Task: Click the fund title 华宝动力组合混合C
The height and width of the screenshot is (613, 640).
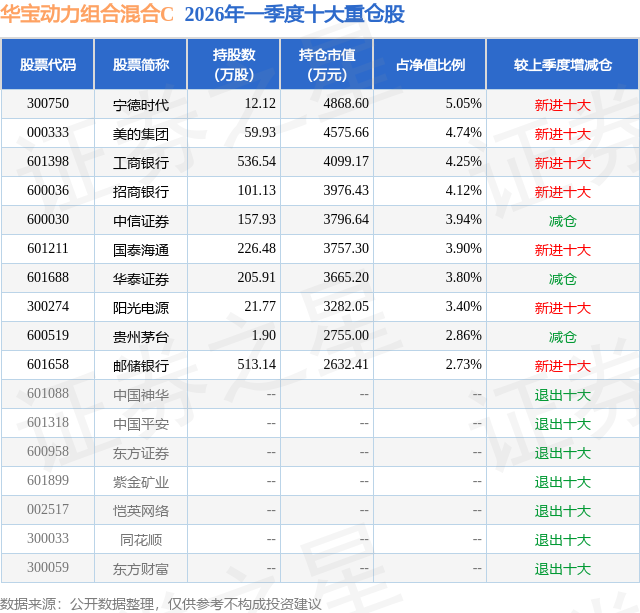Action: (87, 14)
